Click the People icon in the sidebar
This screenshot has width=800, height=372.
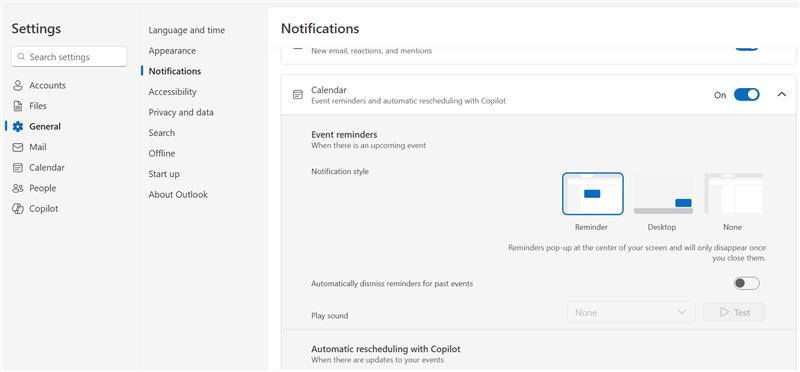tap(18, 188)
